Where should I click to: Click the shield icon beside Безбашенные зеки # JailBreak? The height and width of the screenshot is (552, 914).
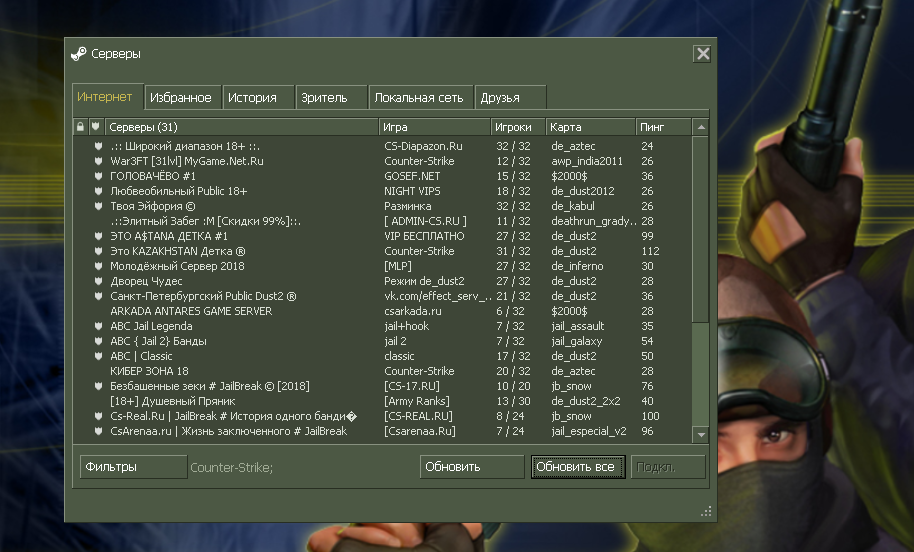tap(99, 386)
